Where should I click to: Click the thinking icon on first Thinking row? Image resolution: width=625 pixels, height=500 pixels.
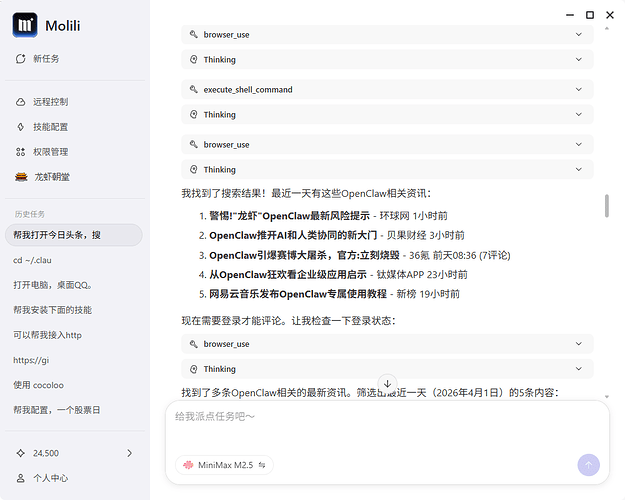click(194, 59)
